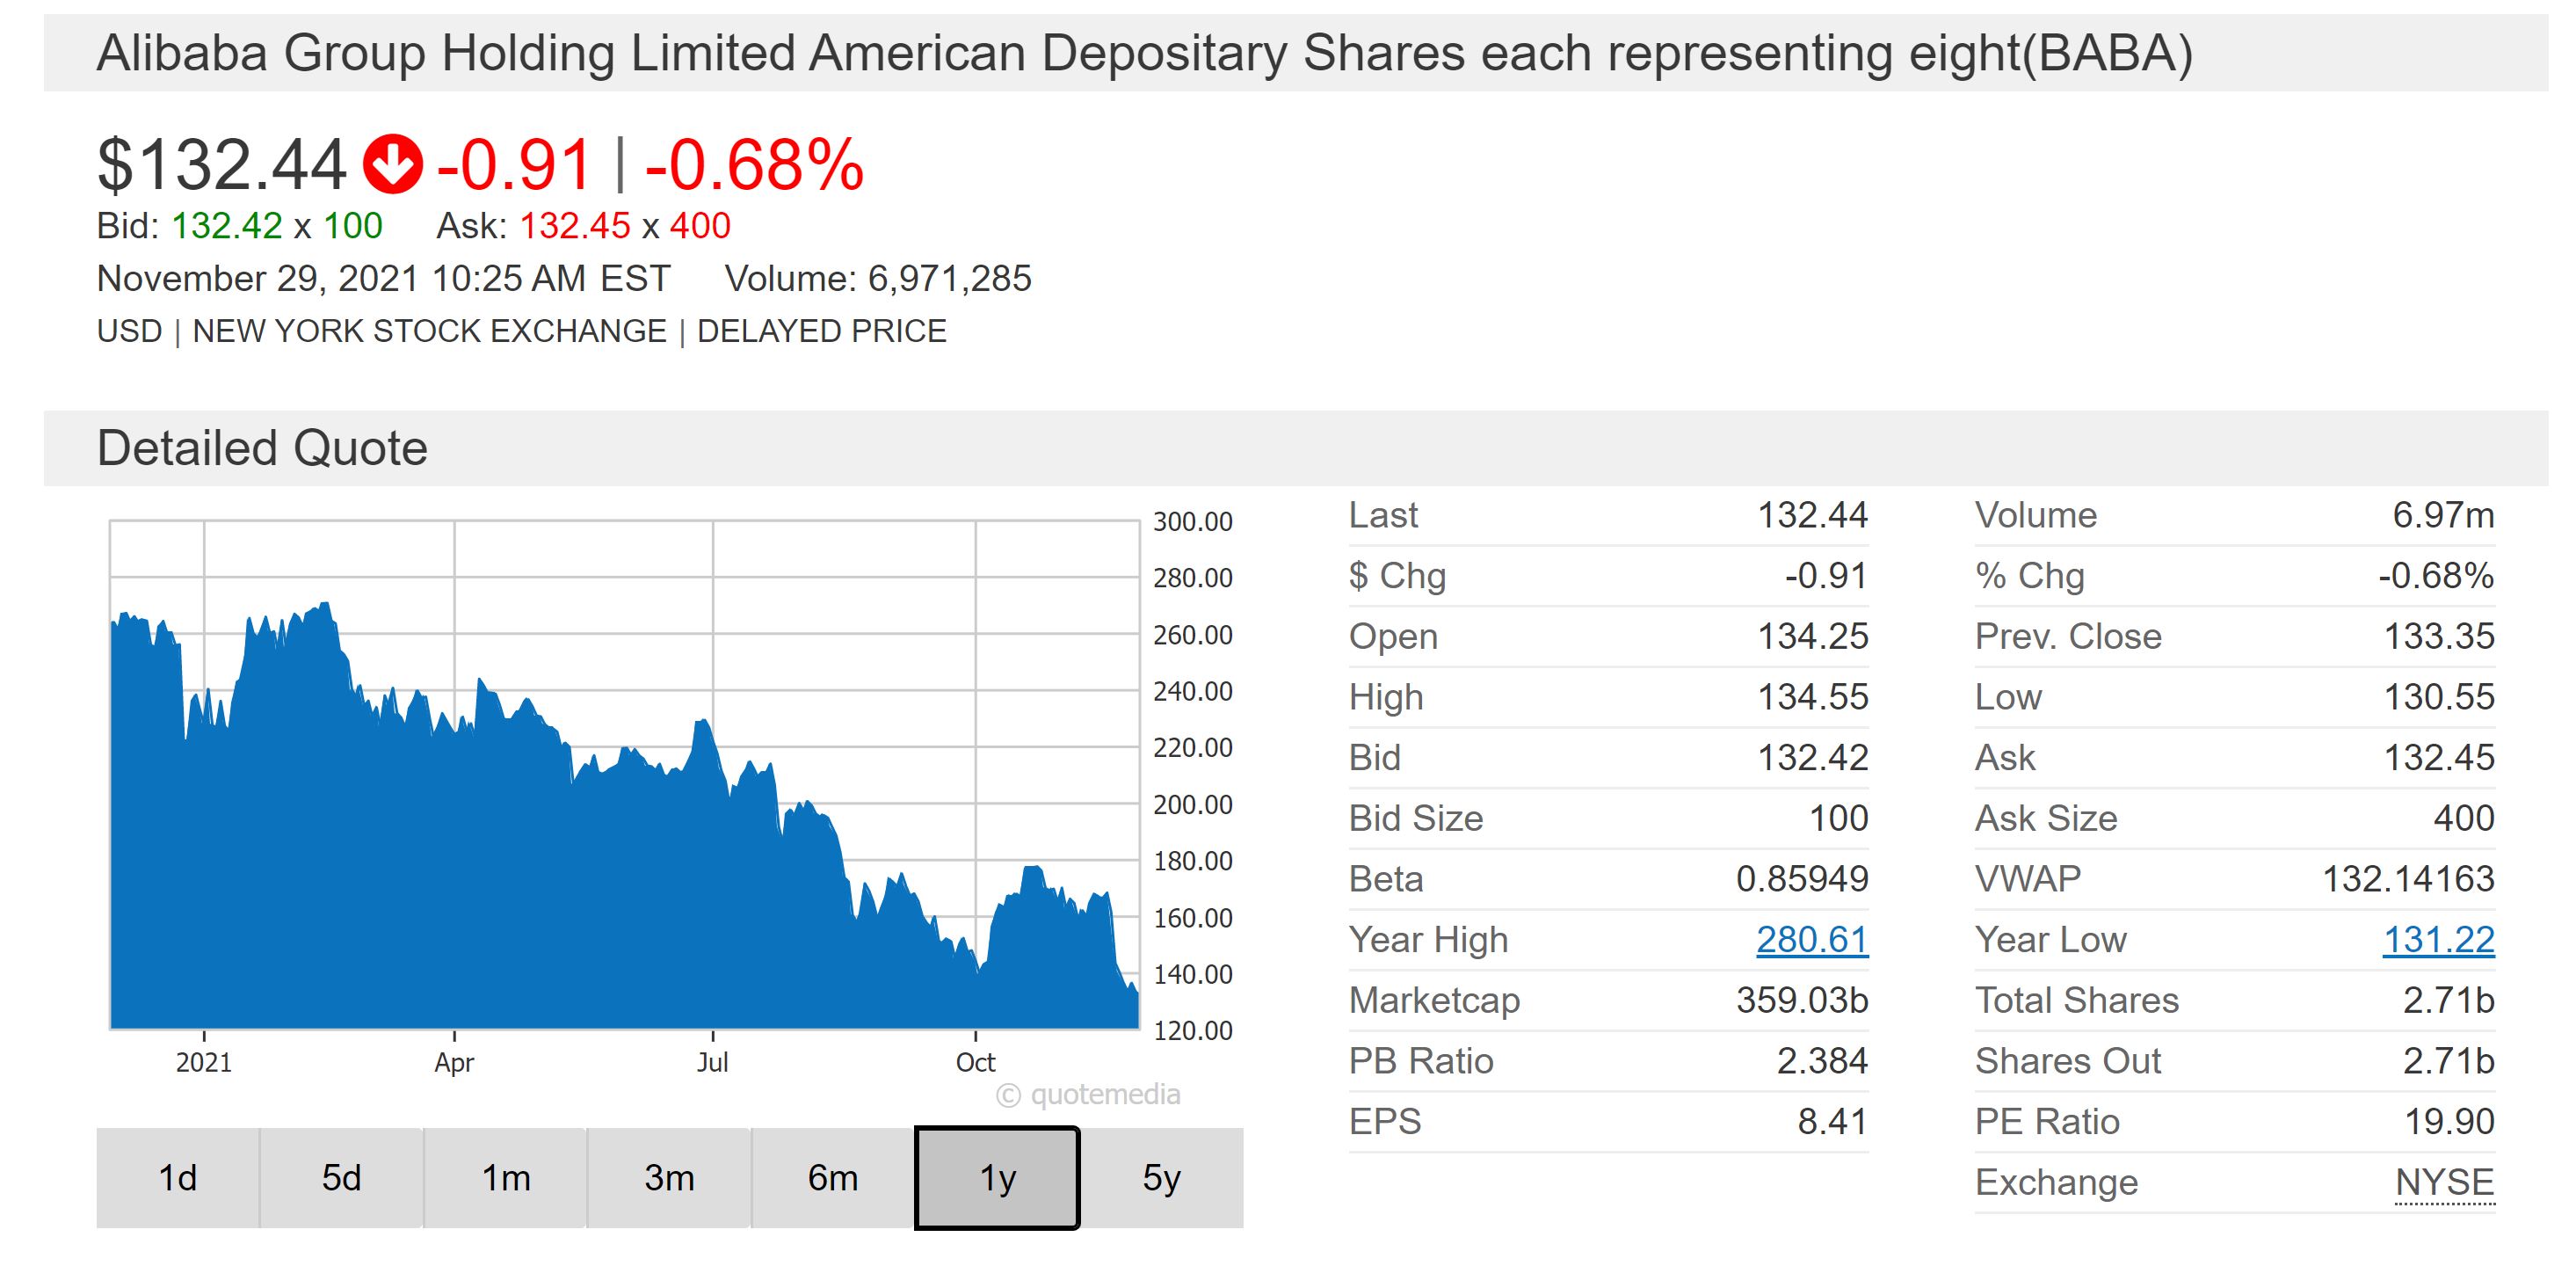Open the Year High 280.61 link

coord(1811,940)
